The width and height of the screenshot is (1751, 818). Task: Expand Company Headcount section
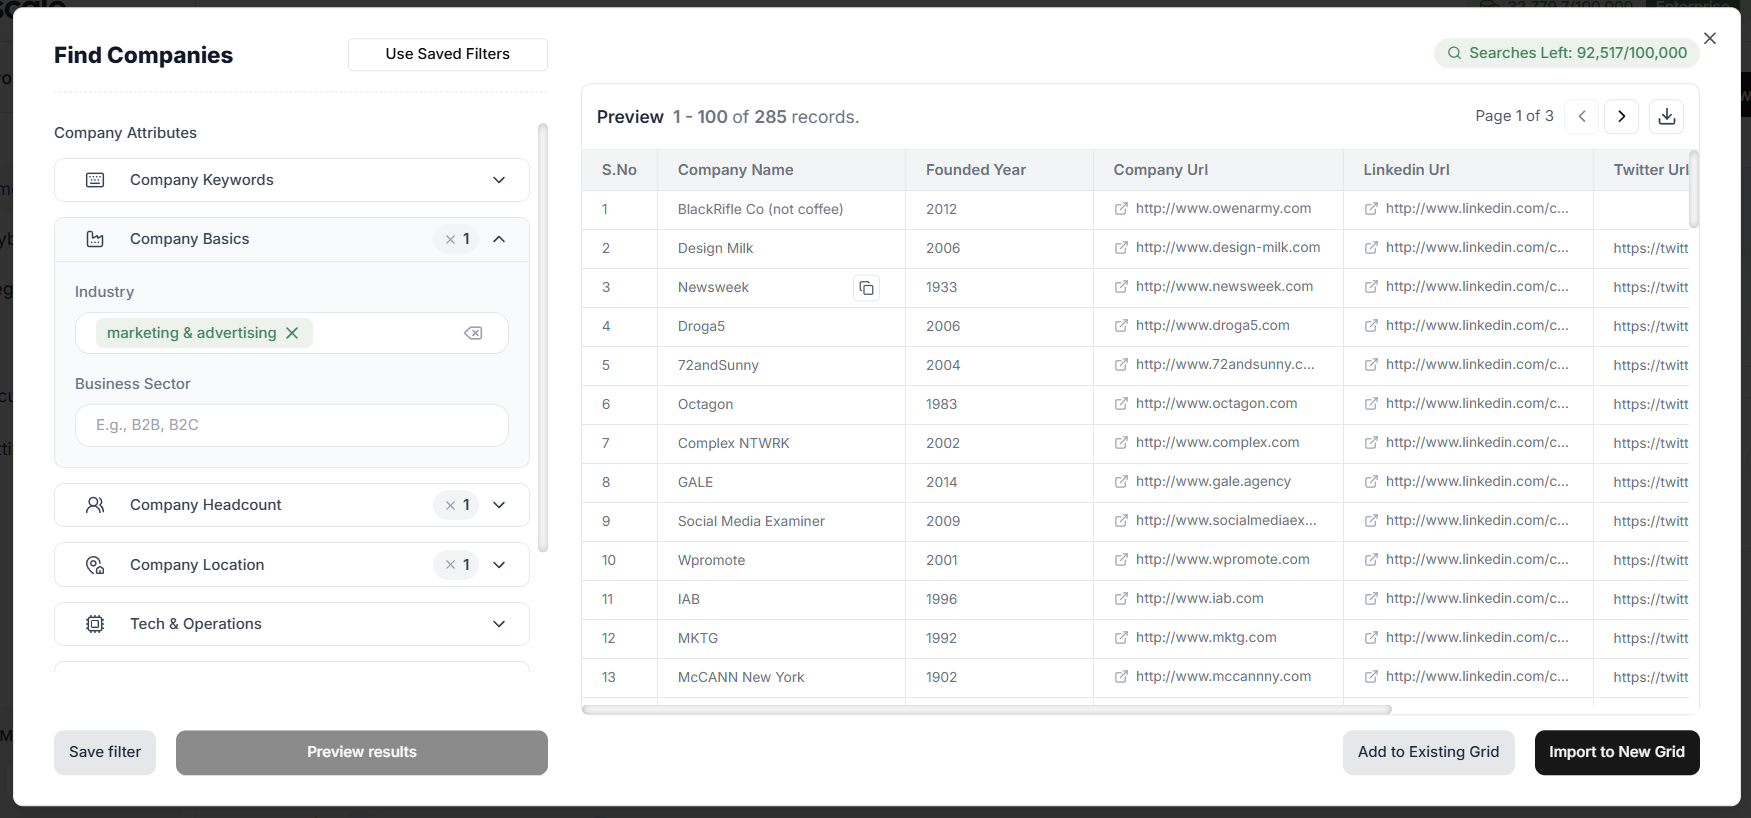pos(499,505)
